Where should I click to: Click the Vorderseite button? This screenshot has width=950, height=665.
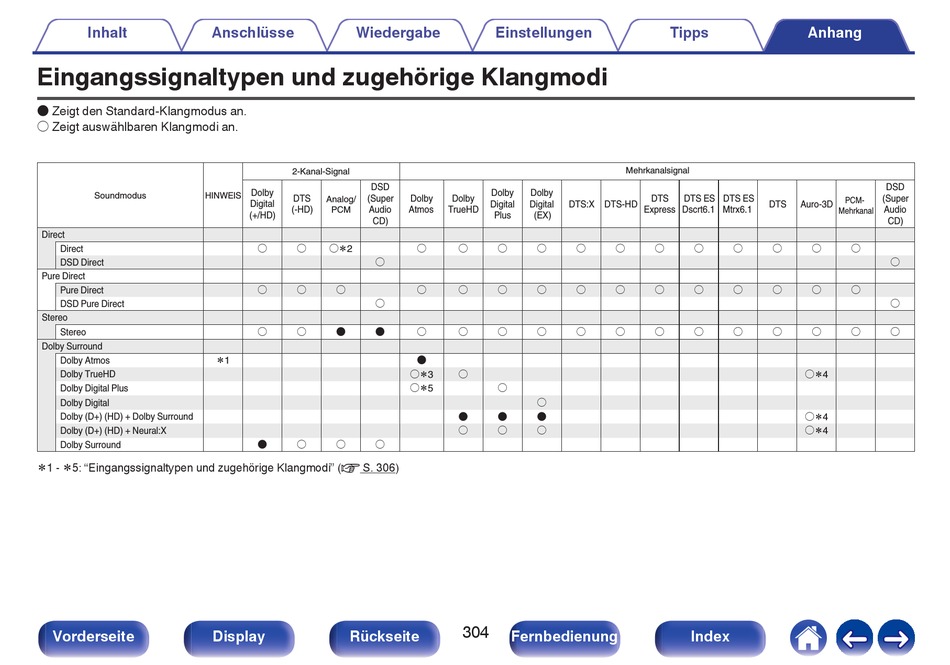[93, 637]
